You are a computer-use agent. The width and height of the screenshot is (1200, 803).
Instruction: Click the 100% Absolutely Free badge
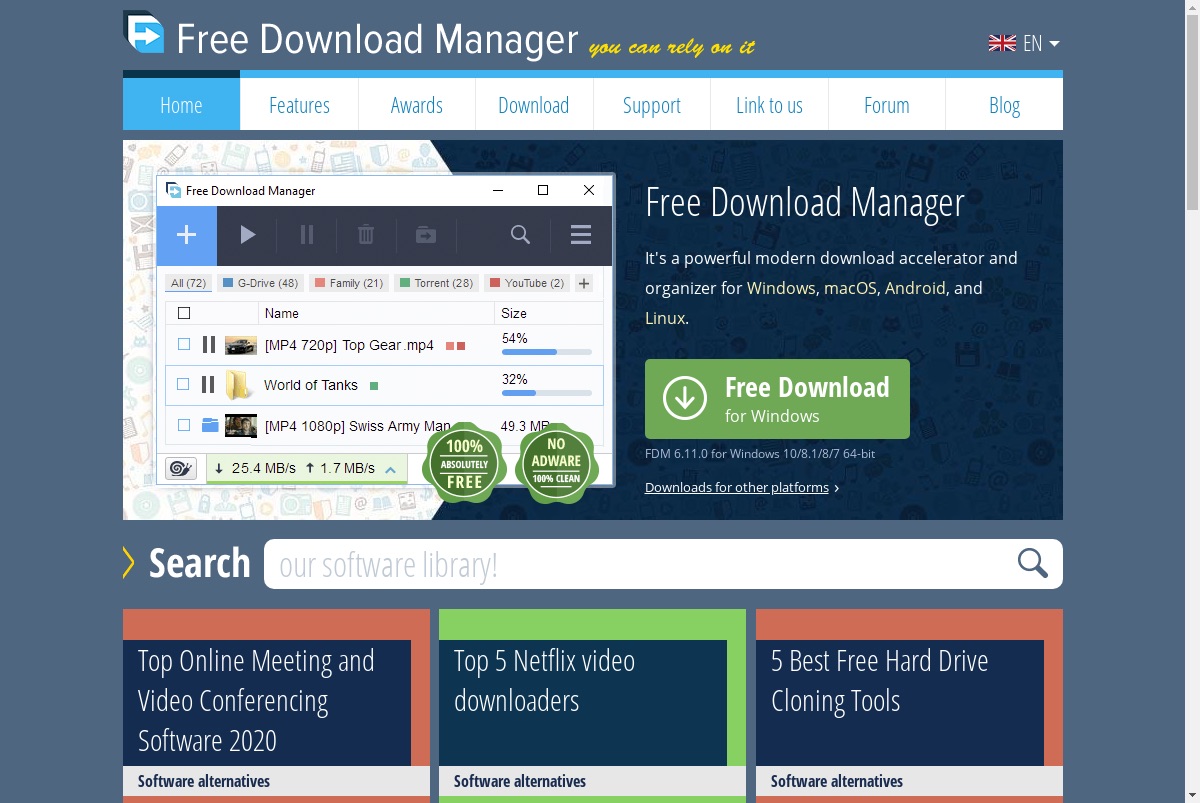465,463
